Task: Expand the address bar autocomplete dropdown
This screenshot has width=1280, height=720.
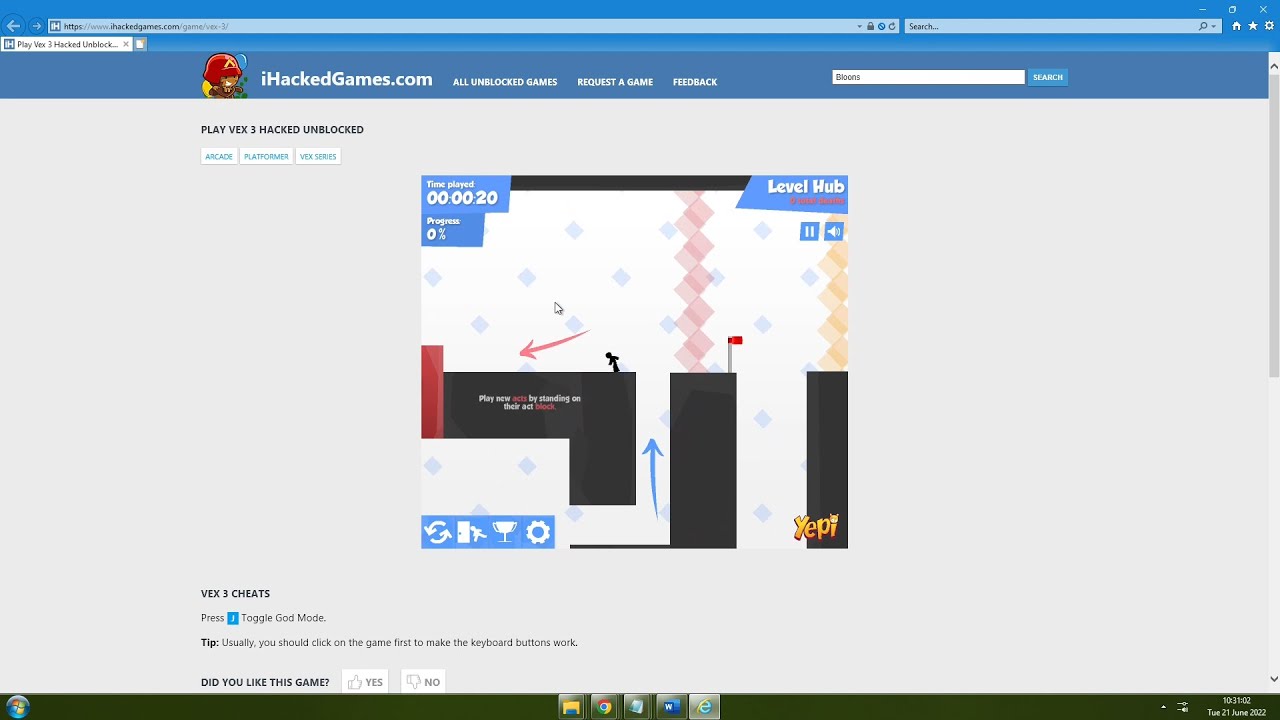Action: (x=860, y=26)
